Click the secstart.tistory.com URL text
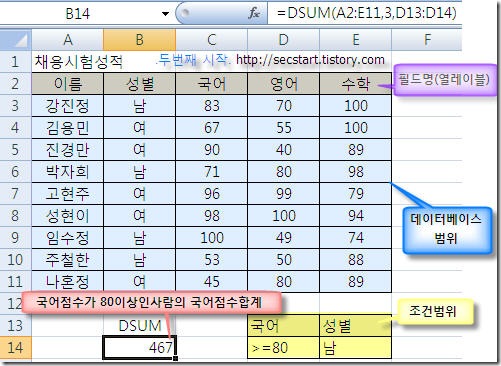The height and width of the screenshot is (366, 501). [x=310, y=60]
